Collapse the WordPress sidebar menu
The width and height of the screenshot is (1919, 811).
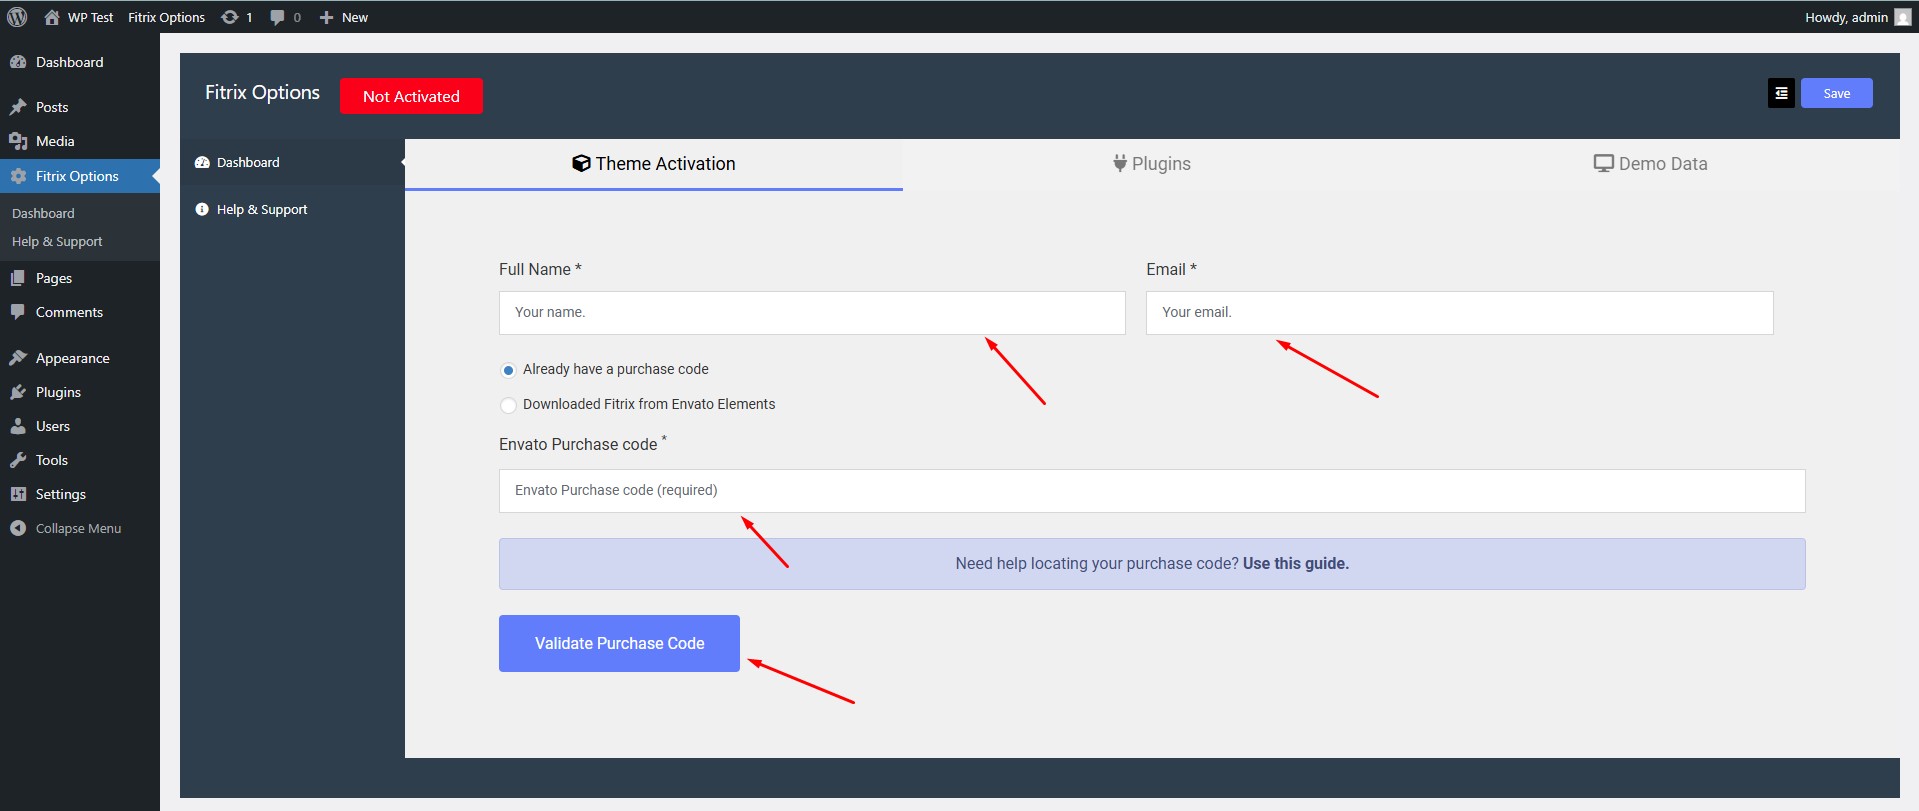click(x=78, y=528)
